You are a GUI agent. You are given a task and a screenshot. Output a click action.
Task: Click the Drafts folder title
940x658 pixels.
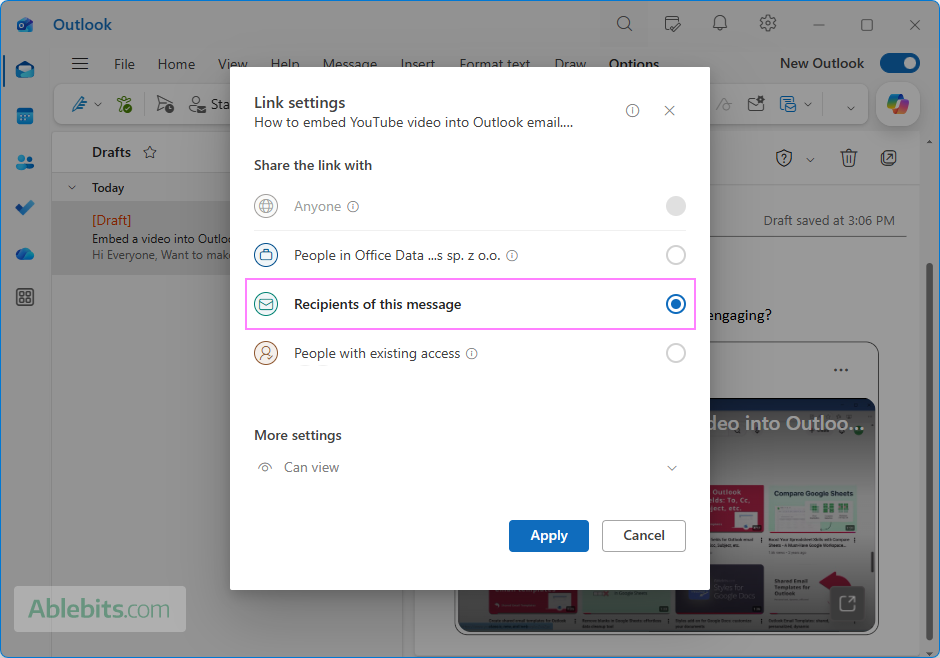tap(112, 152)
